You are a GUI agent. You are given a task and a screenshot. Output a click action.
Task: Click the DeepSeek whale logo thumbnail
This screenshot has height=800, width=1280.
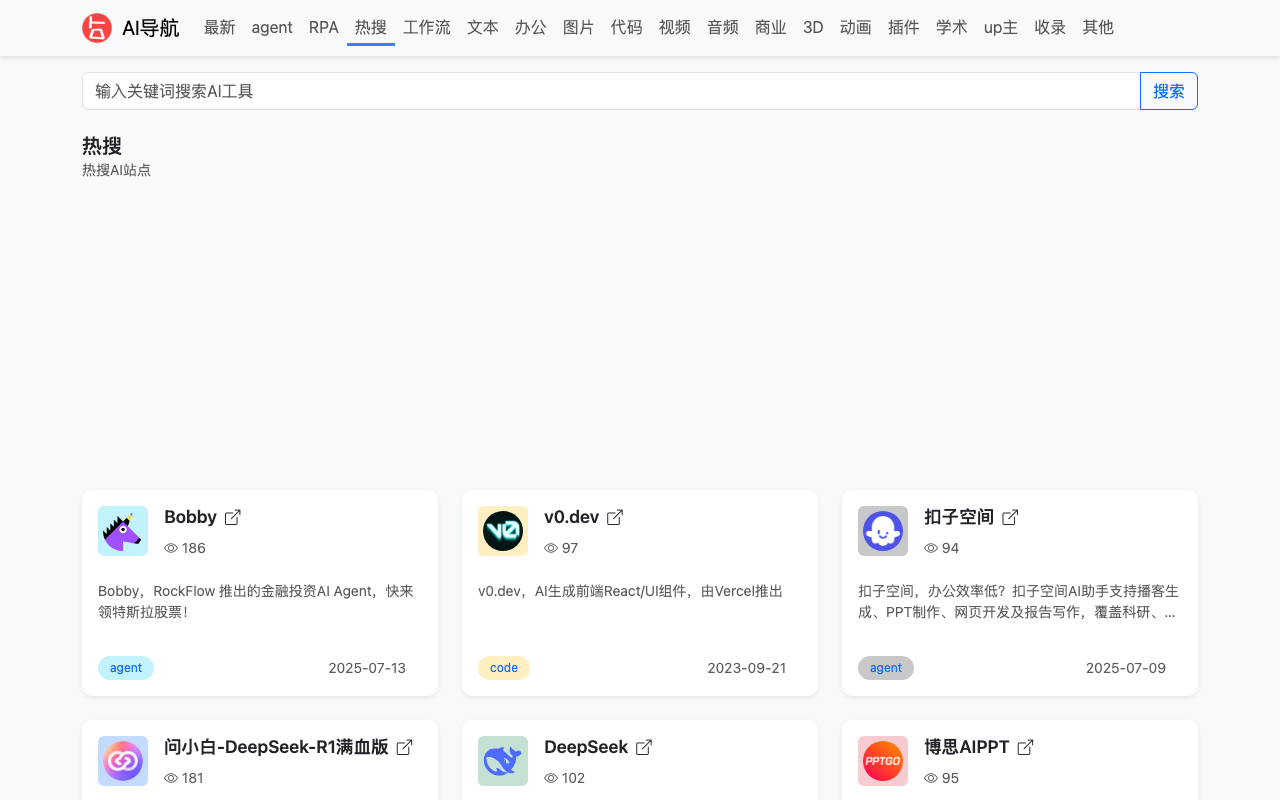[503, 761]
